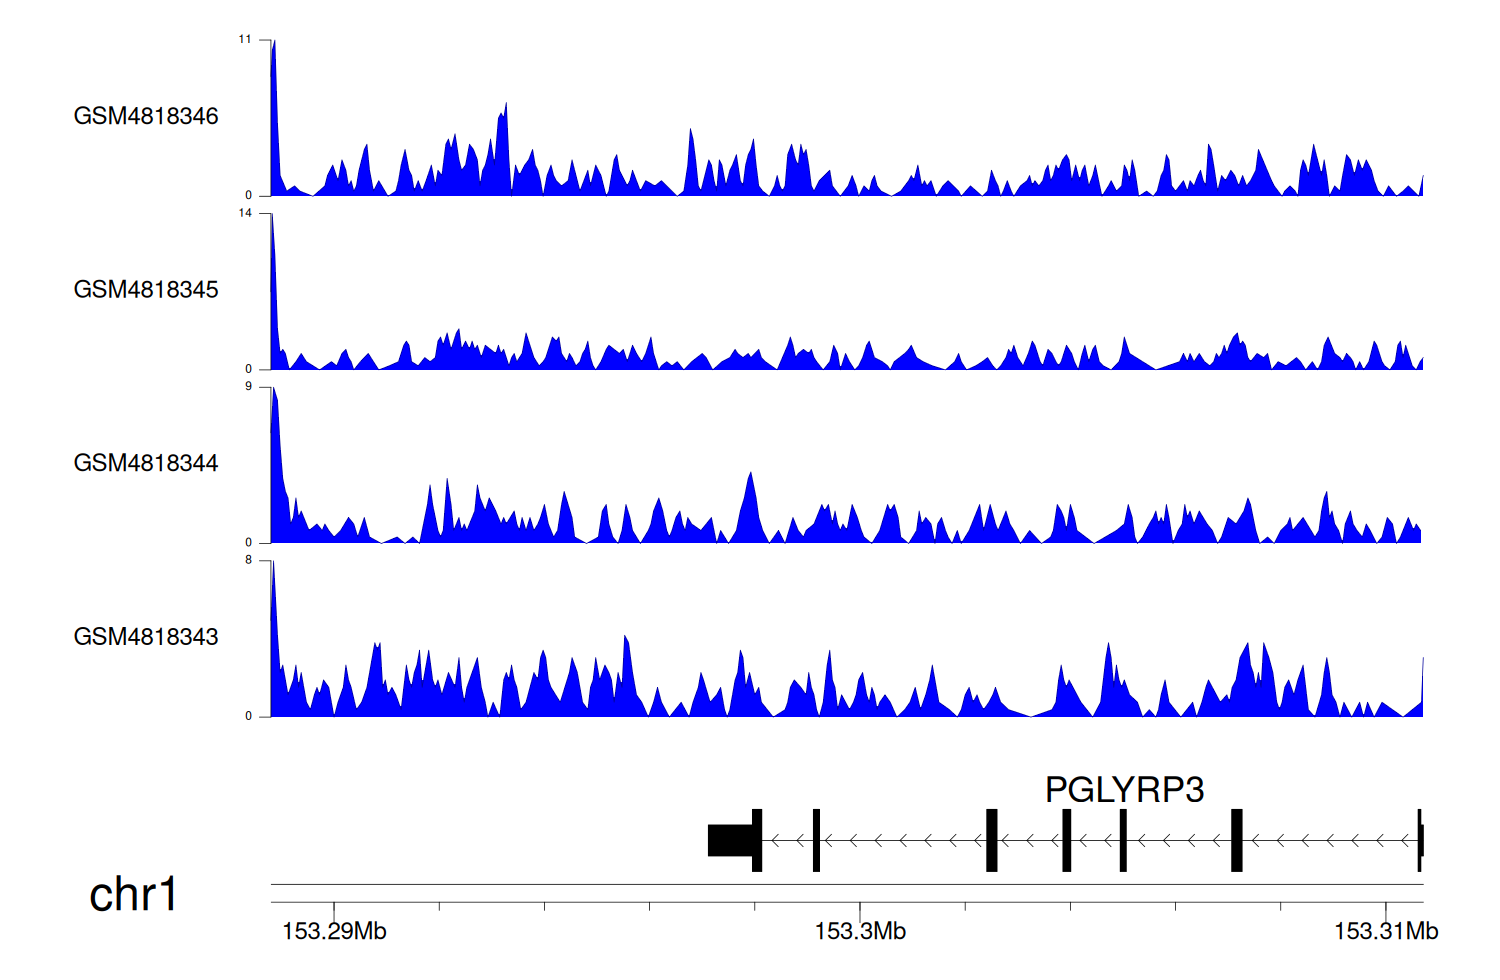Click the chr1 chromosome label

tap(133, 894)
